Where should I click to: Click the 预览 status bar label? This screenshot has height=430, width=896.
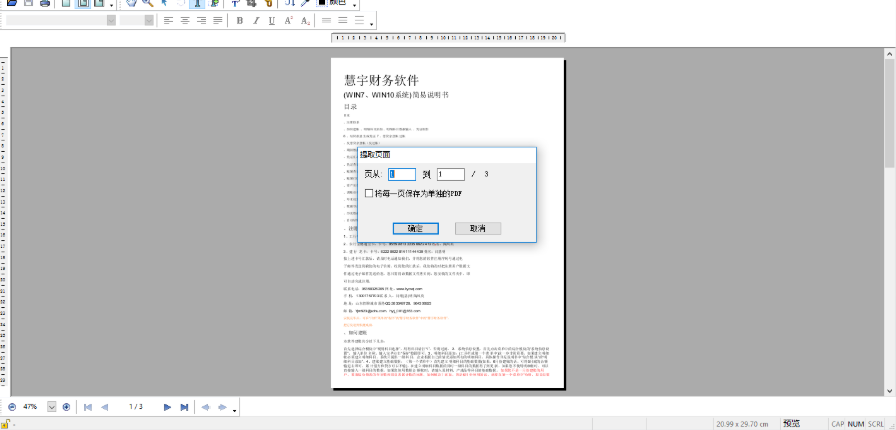[791, 424]
